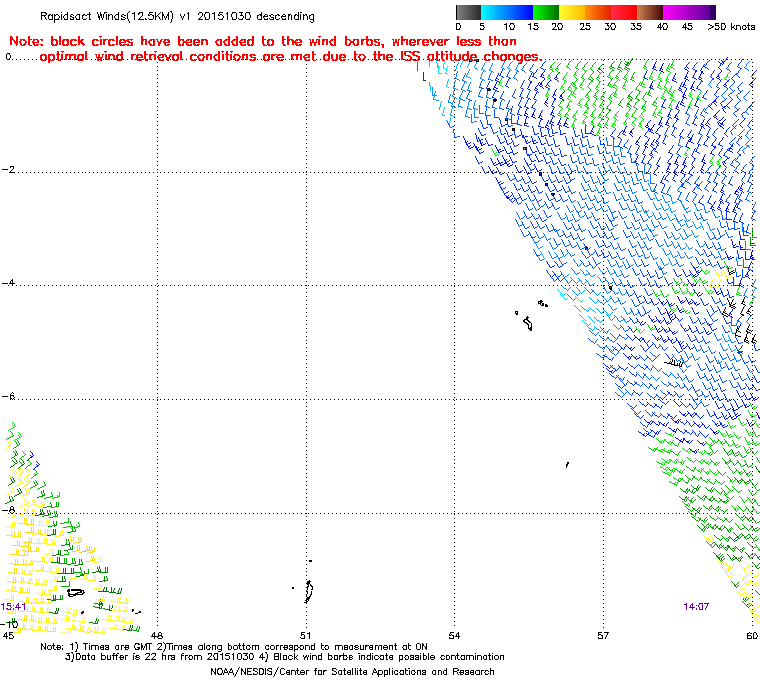The image size is (760, 688).
Task: Click the NOAA/NESDIS credit line
Action: pyautogui.click(x=352, y=672)
